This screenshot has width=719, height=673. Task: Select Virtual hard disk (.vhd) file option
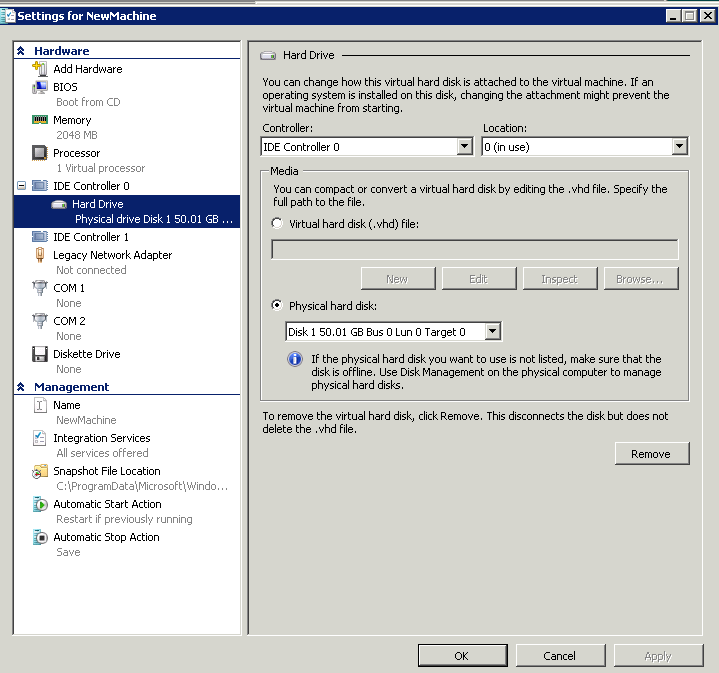[277, 223]
